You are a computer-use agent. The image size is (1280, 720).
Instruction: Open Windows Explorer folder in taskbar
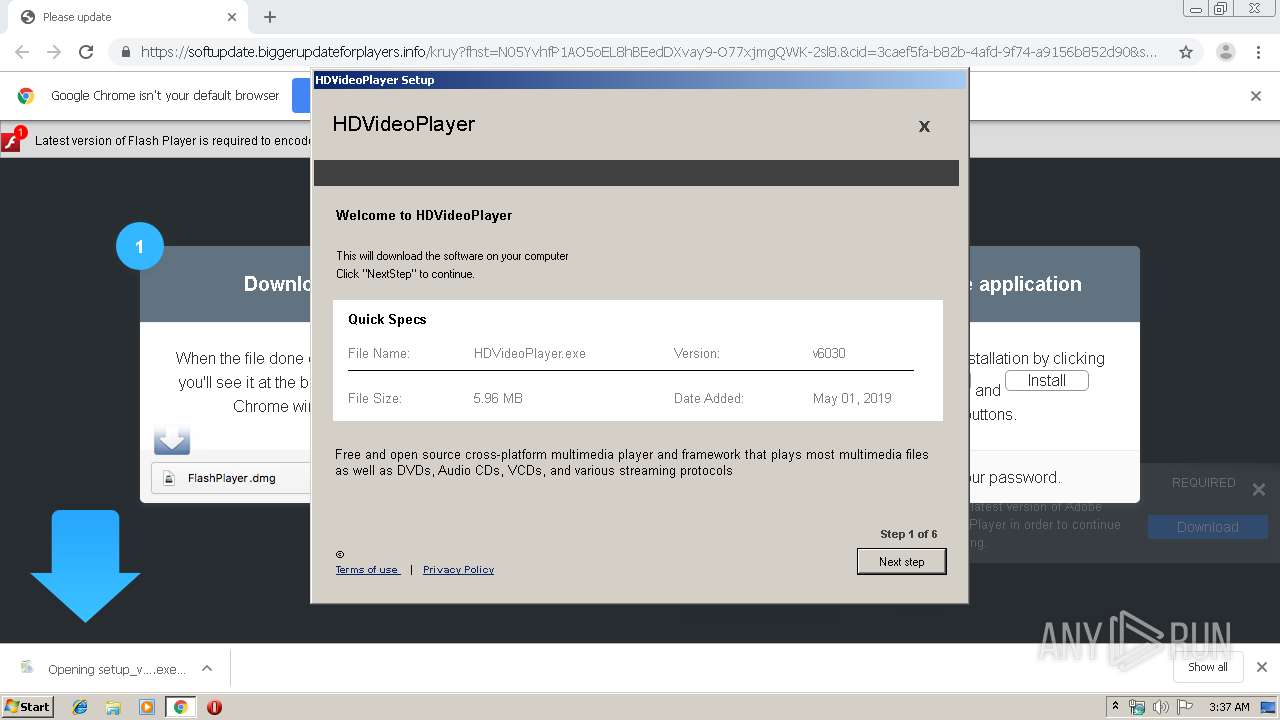click(x=113, y=707)
